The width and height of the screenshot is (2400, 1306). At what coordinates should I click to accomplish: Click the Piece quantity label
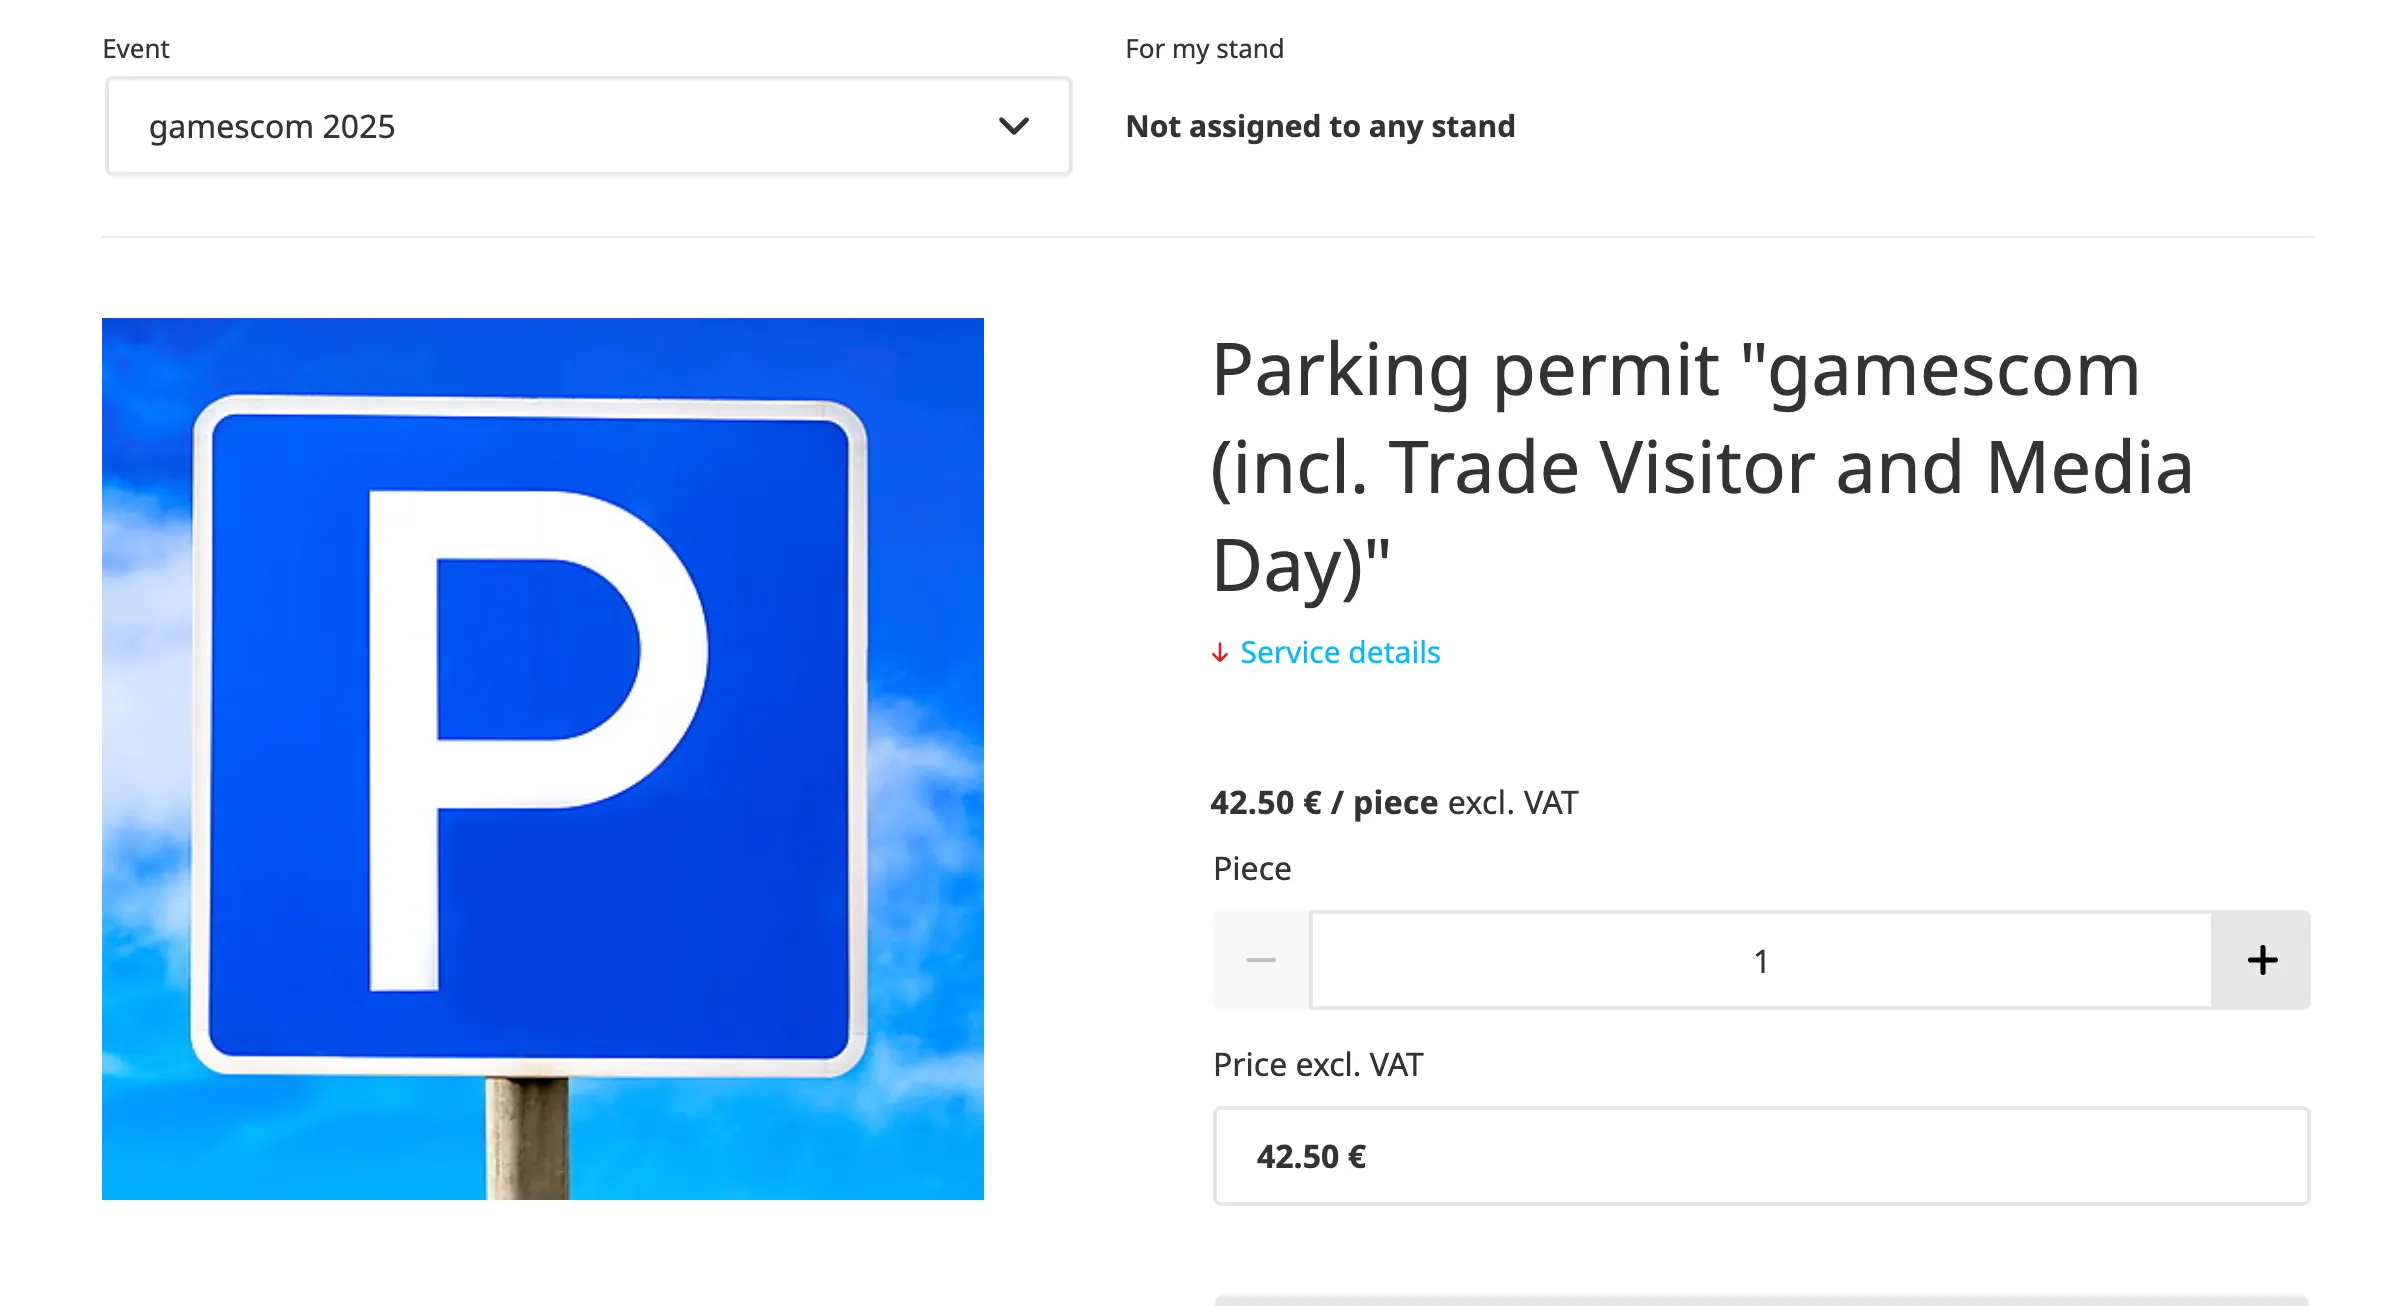(x=1251, y=868)
